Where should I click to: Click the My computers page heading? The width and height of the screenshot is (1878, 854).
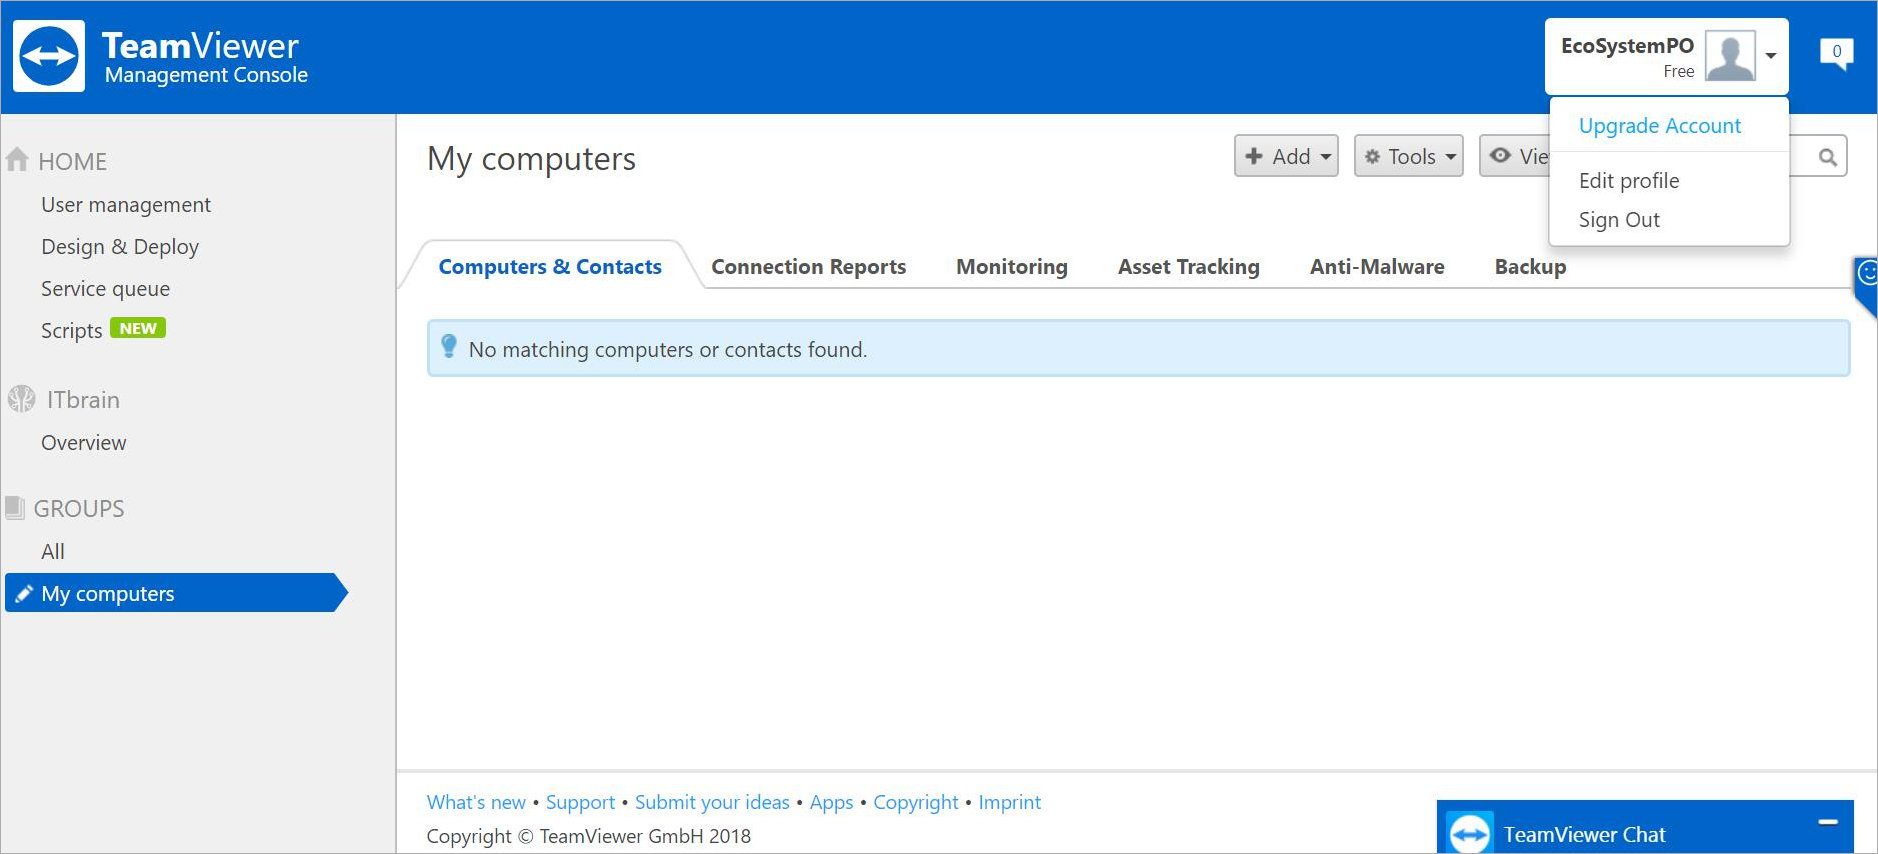(x=531, y=160)
